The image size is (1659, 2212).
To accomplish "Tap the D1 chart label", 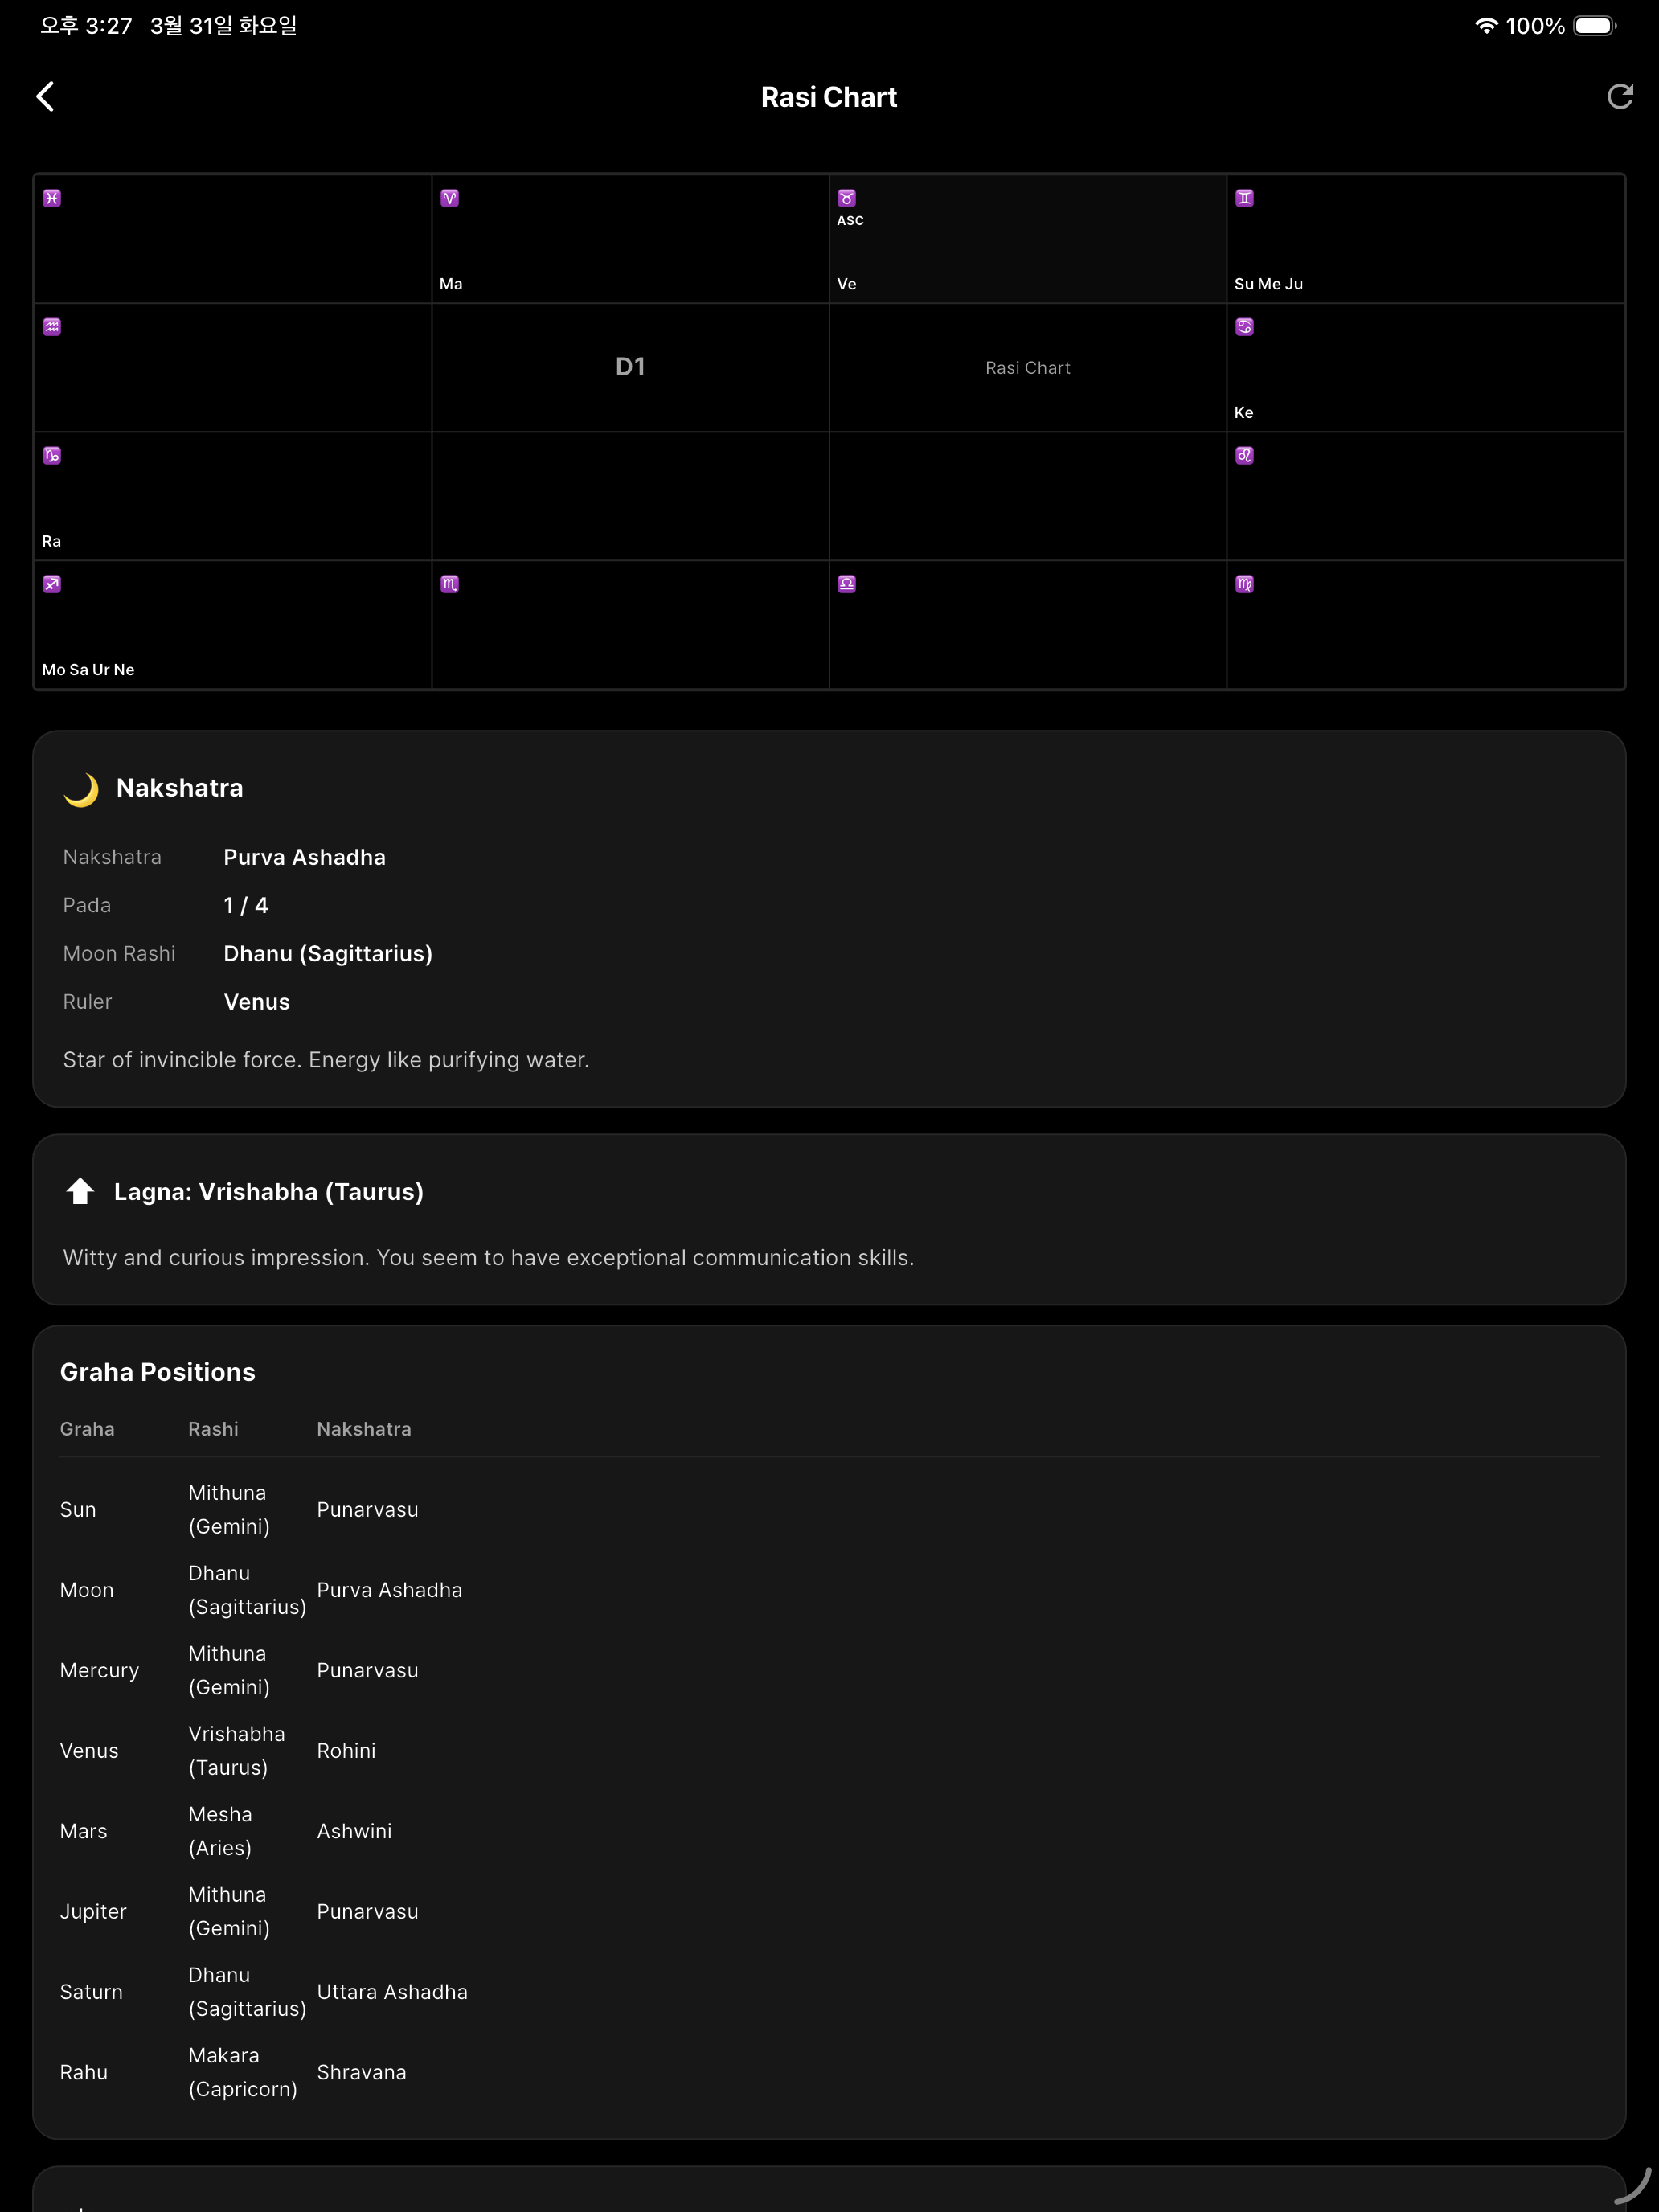I will (630, 367).
